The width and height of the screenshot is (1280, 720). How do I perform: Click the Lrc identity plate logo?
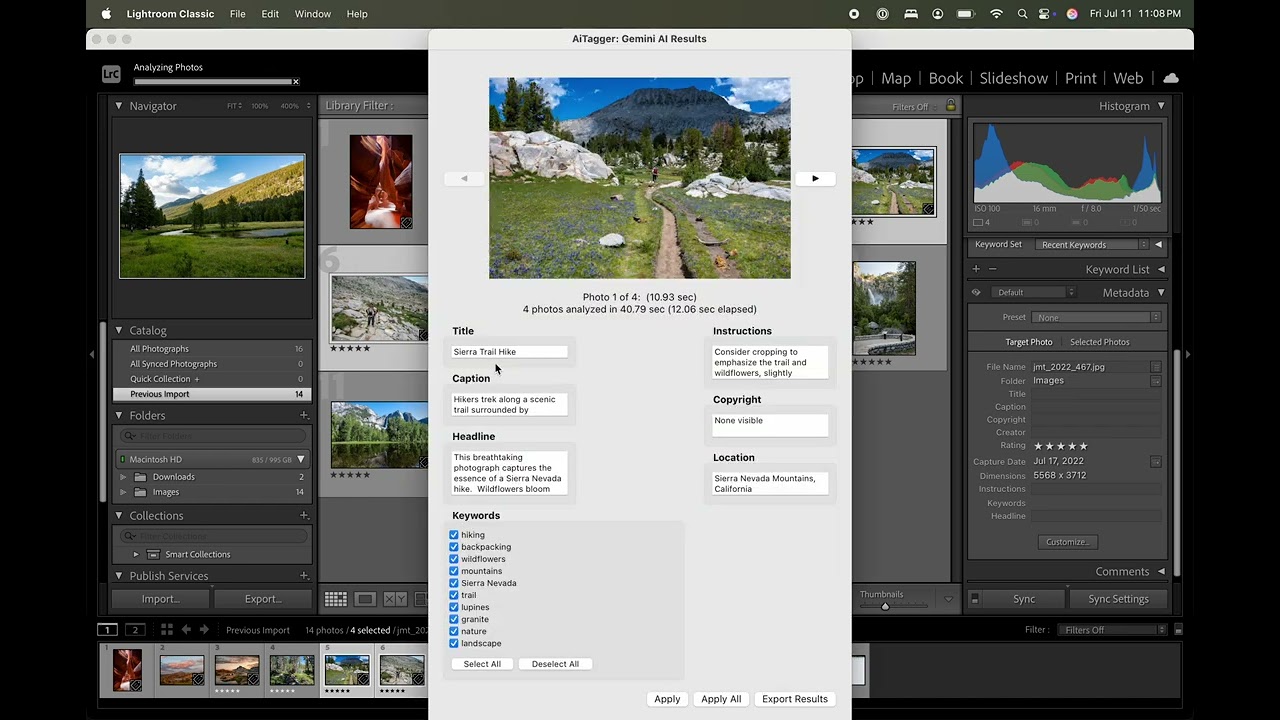pyautogui.click(x=111, y=74)
